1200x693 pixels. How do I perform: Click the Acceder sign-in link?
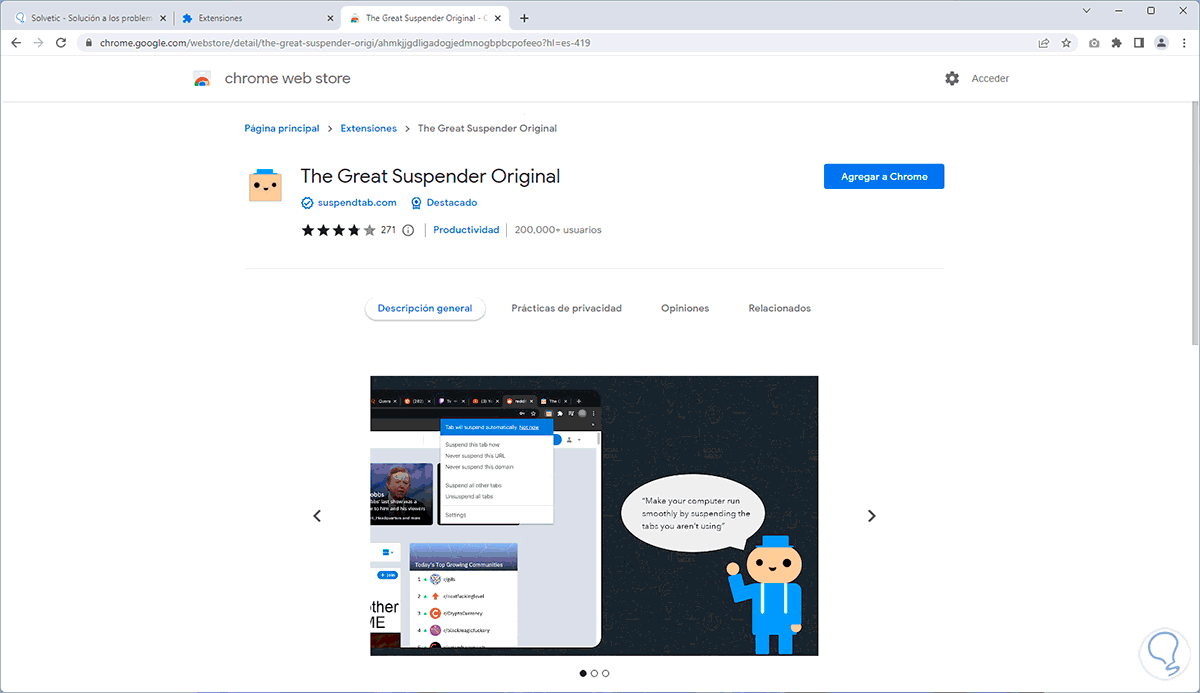click(990, 78)
